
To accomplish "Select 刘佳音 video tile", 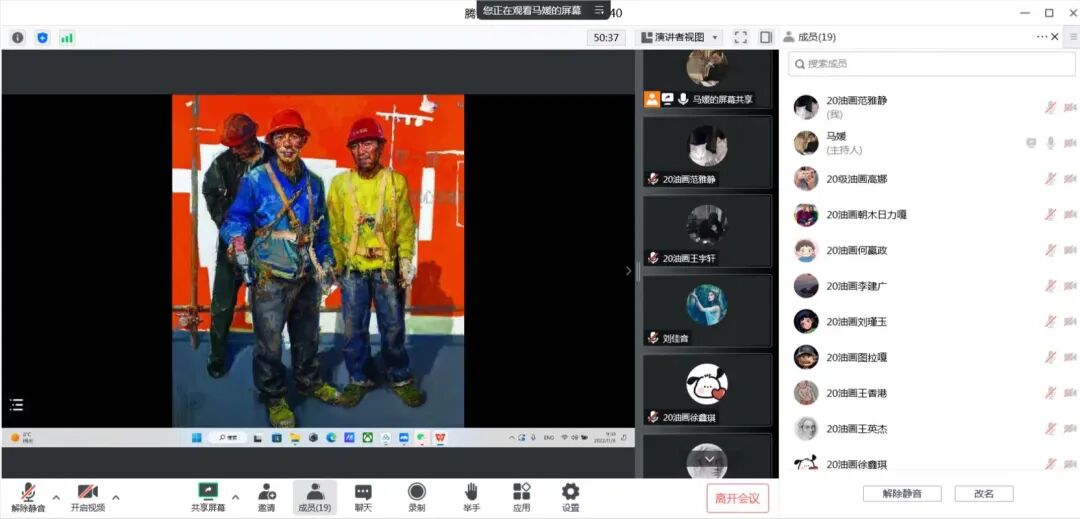I will coord(707,310).
